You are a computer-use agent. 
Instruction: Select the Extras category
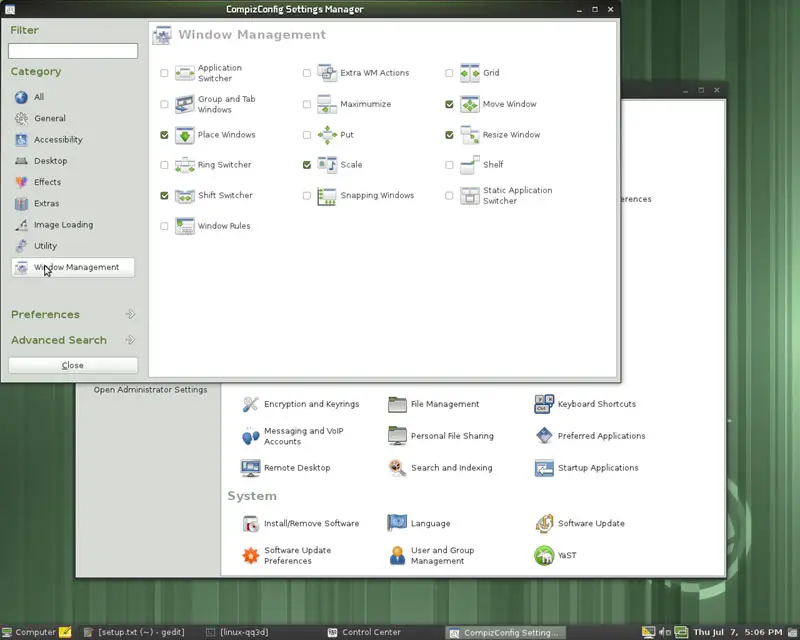point(73,204)
